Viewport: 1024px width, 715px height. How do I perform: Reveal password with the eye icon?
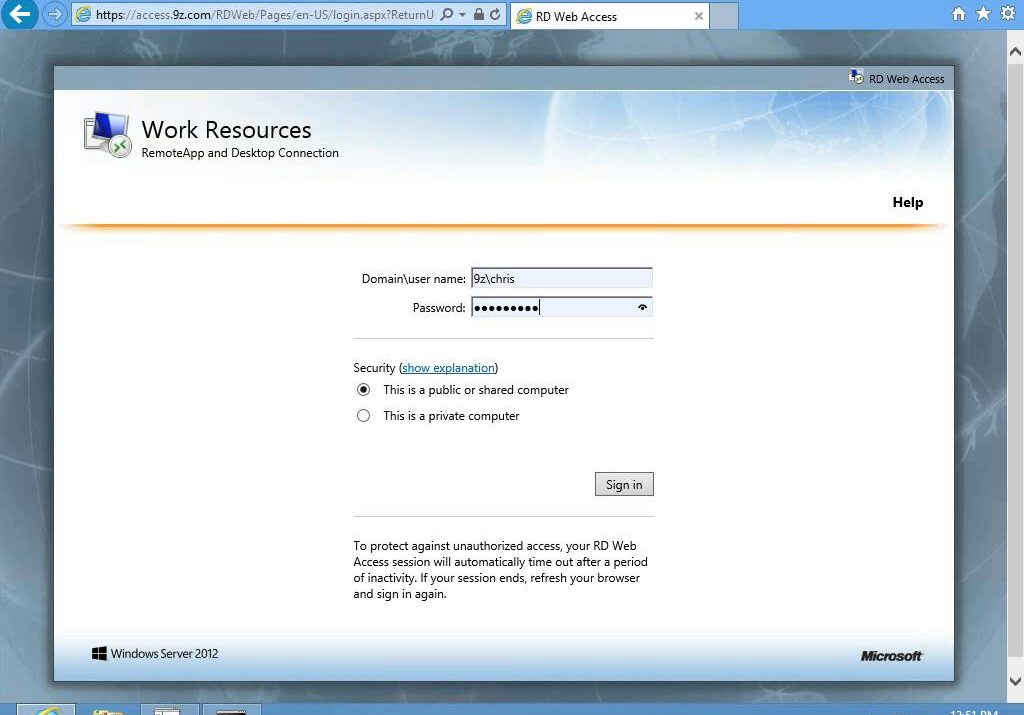click(x=642, y=308)
